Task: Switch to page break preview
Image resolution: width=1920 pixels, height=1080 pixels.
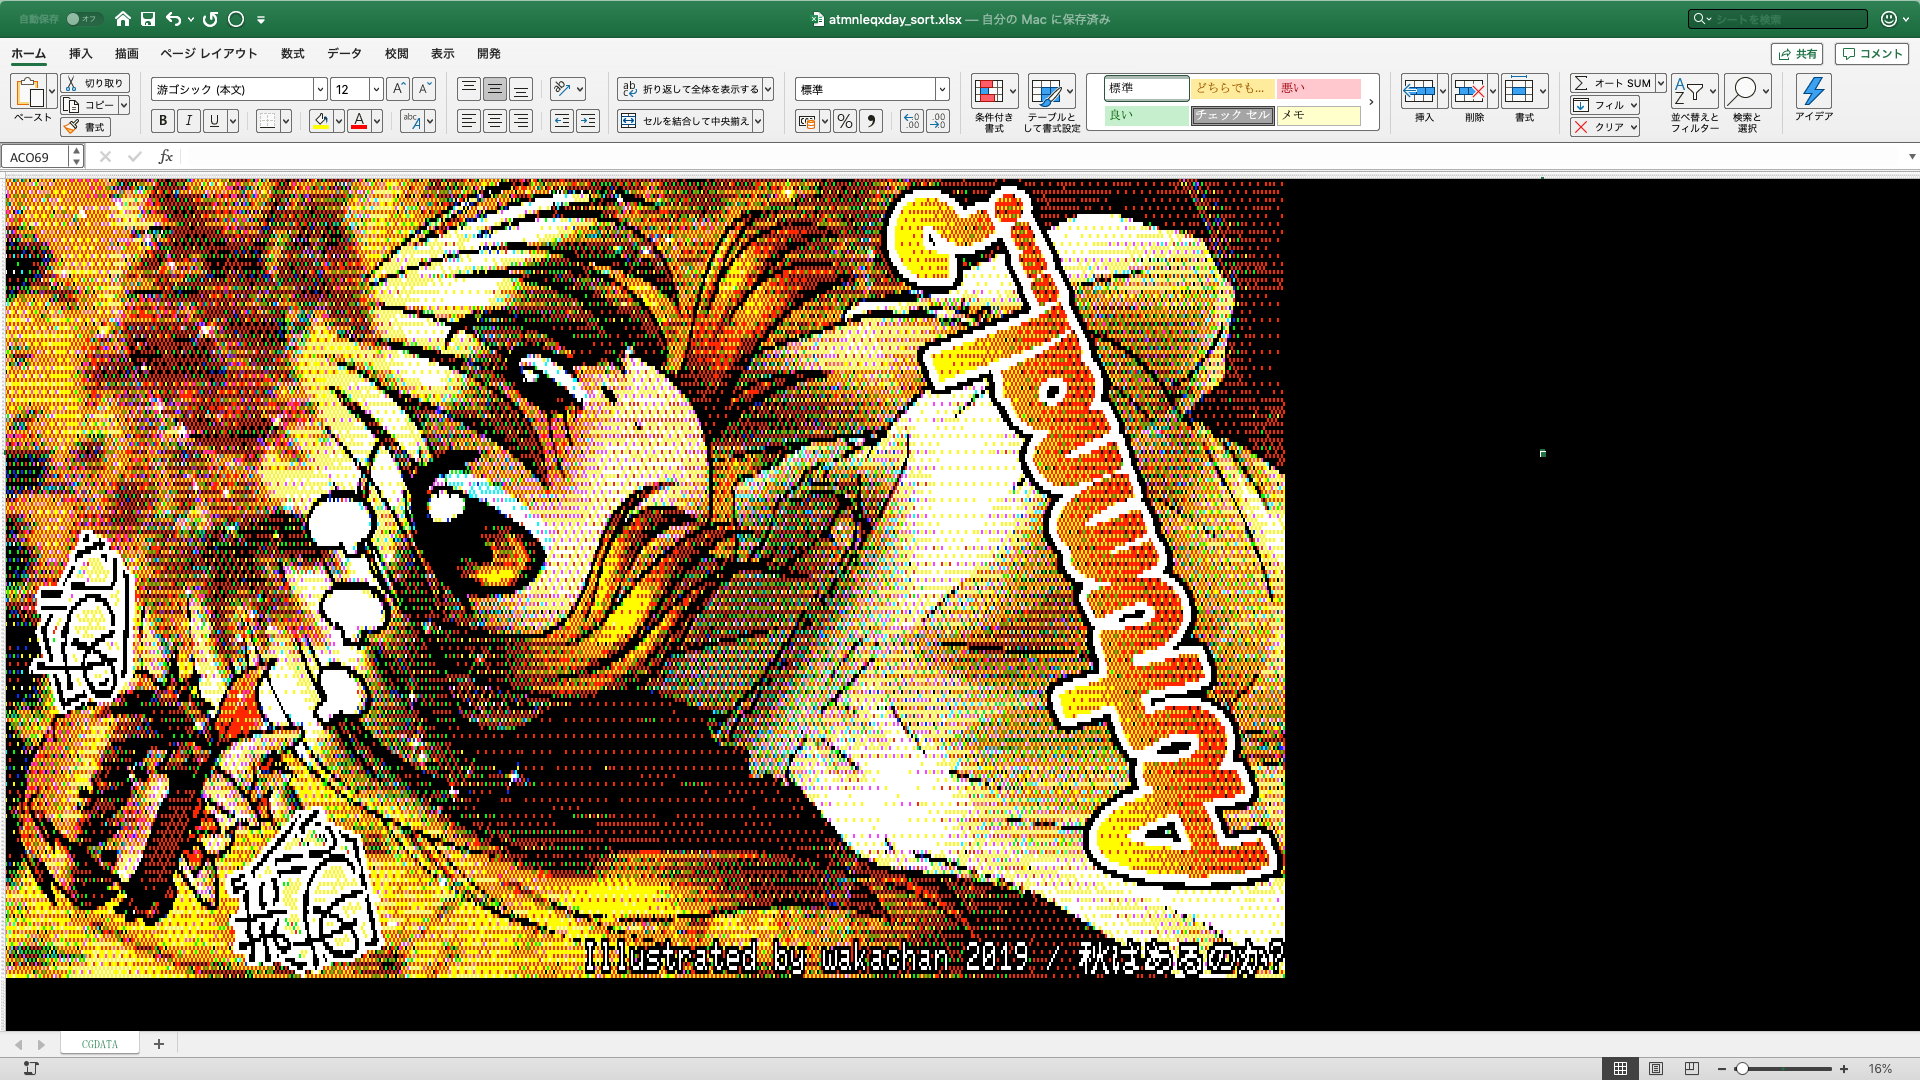Action: (1692, 1068)
